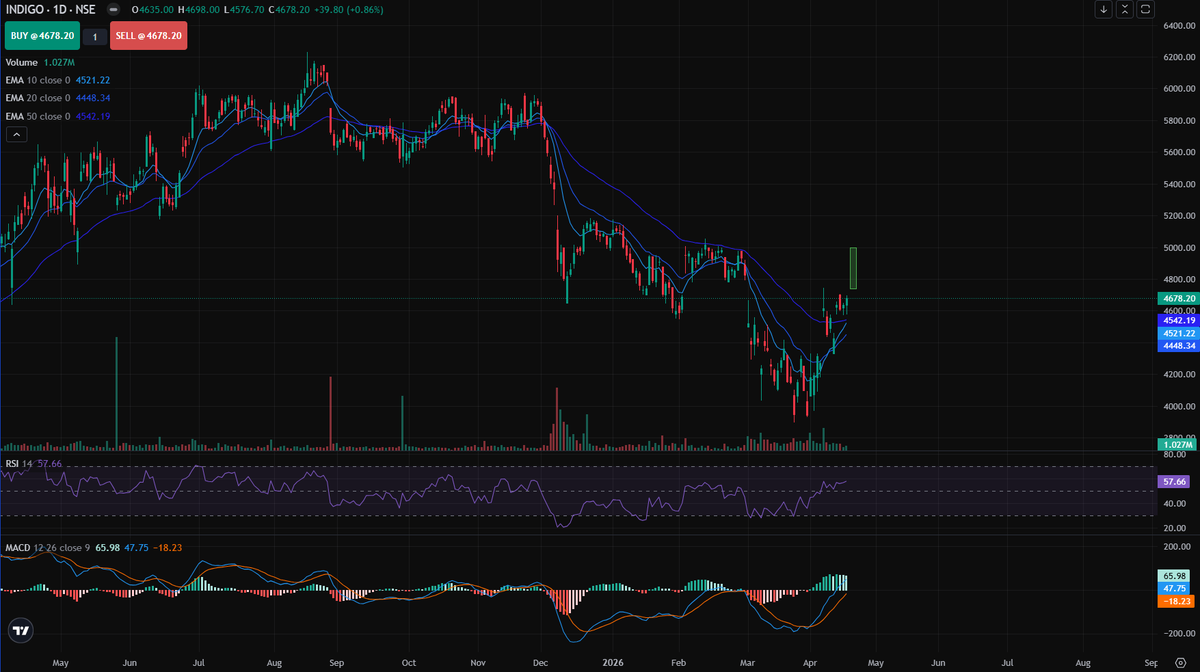Click SELL @ 4678.20 button
1200x672 pixels.
[x=148, y=36]
